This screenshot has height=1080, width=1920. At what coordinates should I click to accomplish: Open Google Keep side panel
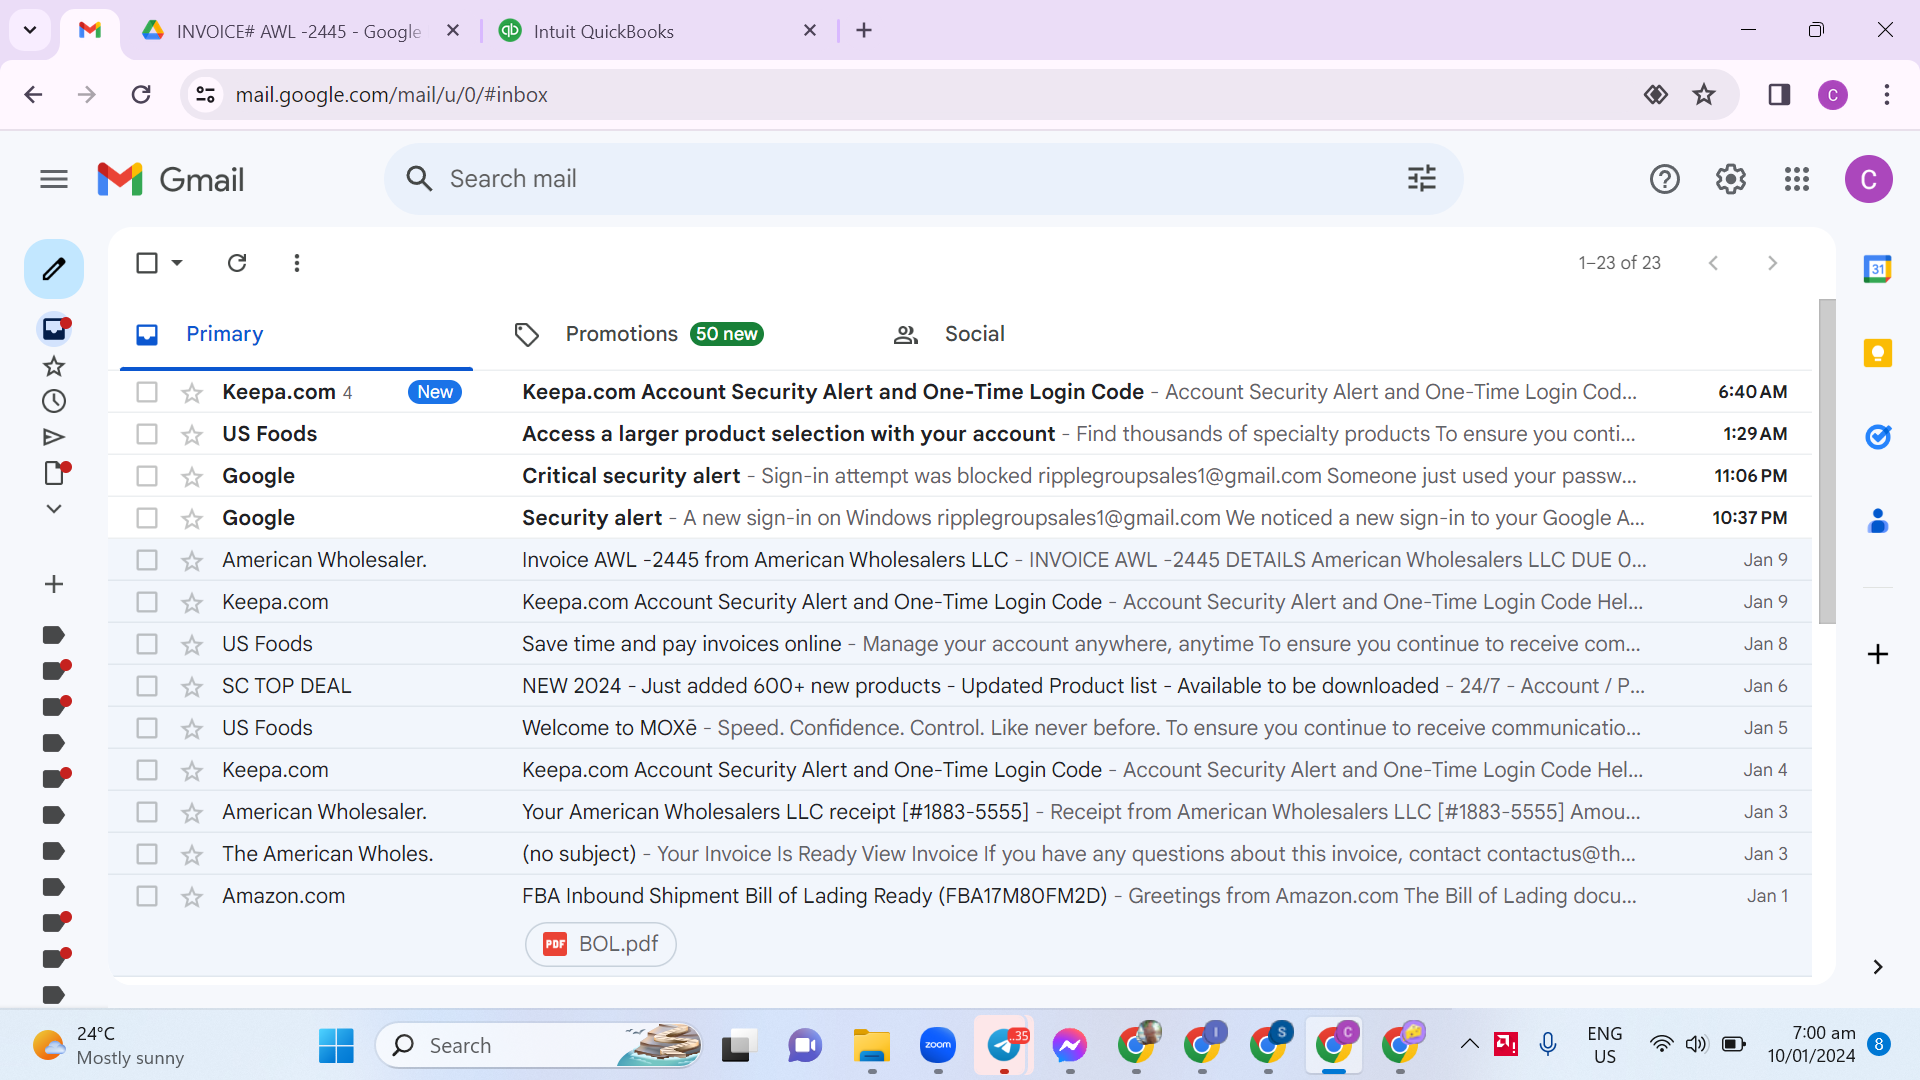pos(1878,353)
